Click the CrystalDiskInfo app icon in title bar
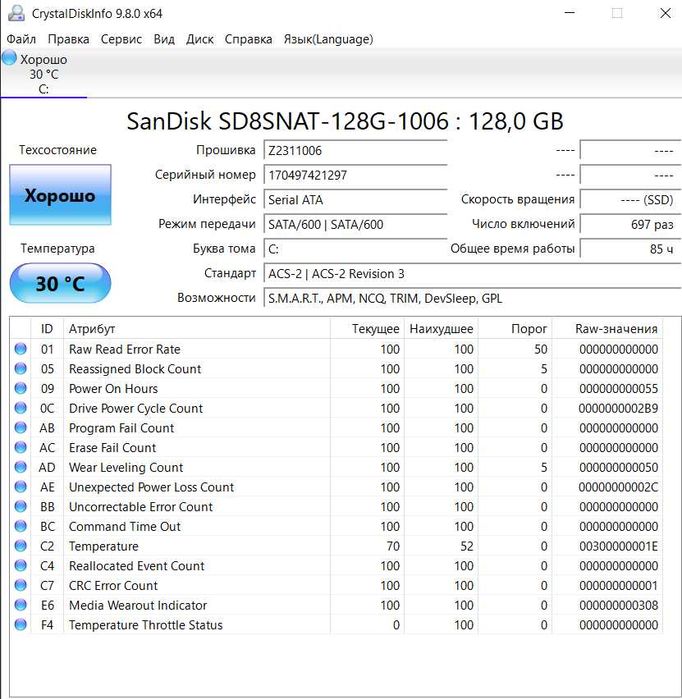682x699 pixels. pyautogui.click(x=16, y=13)
